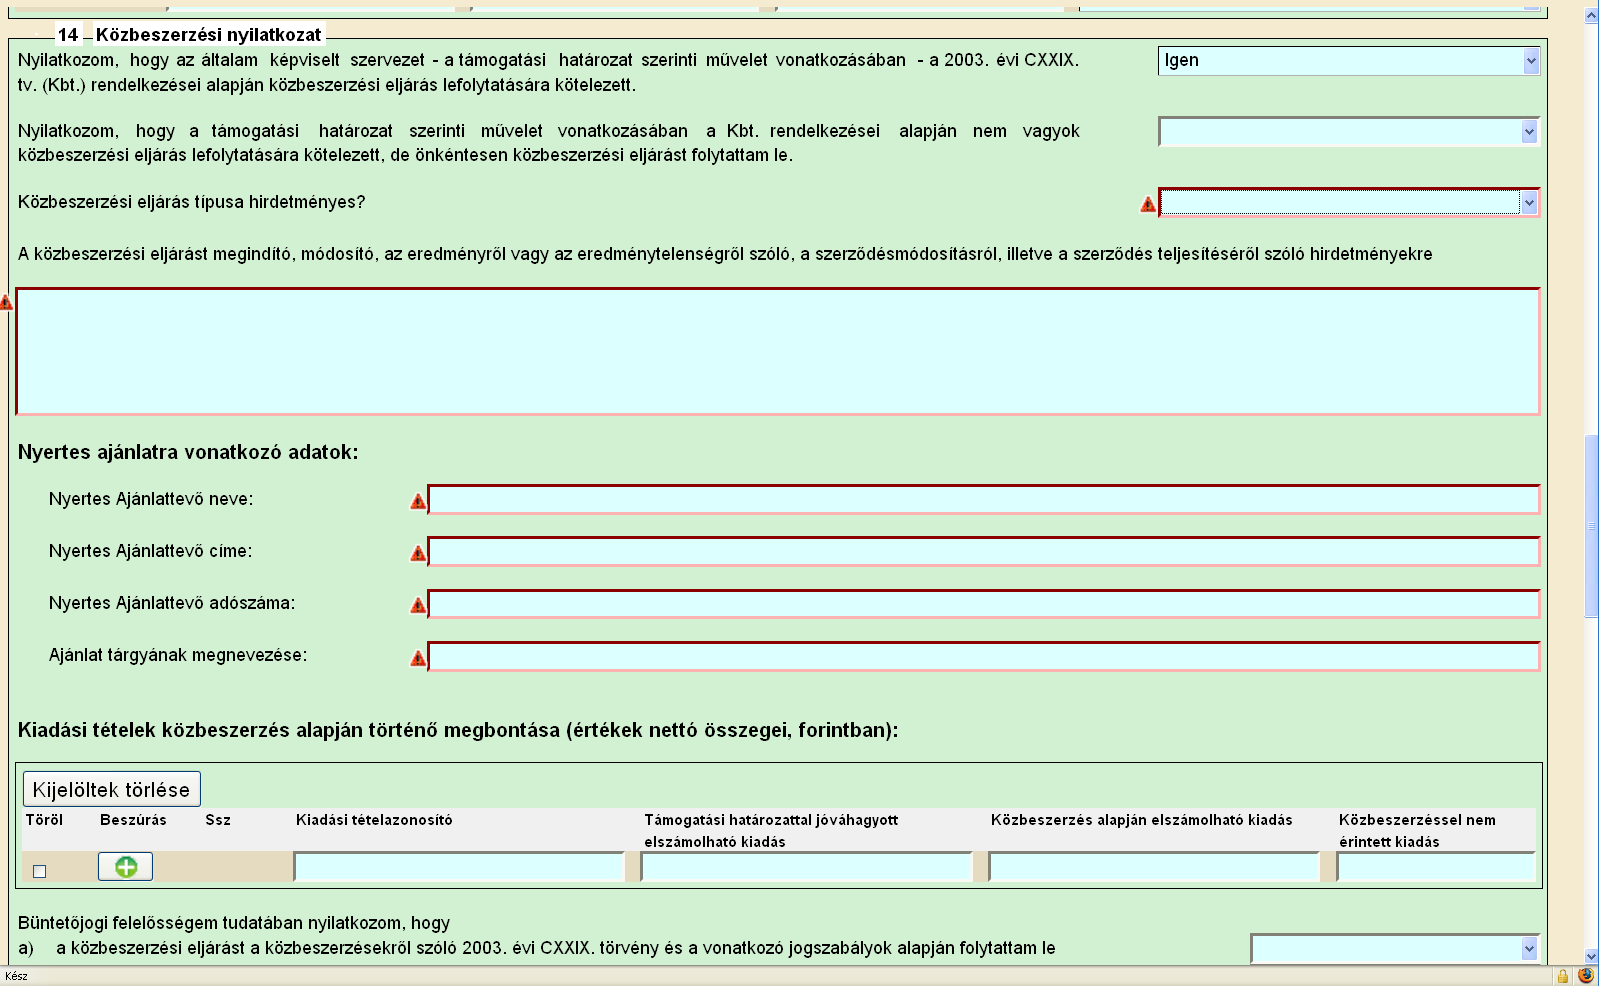1599x986 pixels.
Task: Click into the large hirdetmények text area
Action: [778, 351]
